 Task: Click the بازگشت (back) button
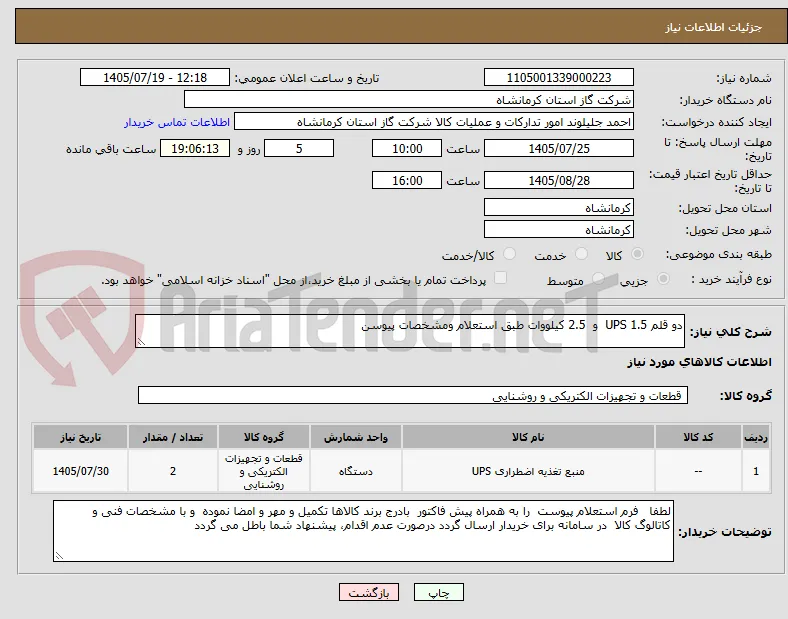[x=369, y=592]
